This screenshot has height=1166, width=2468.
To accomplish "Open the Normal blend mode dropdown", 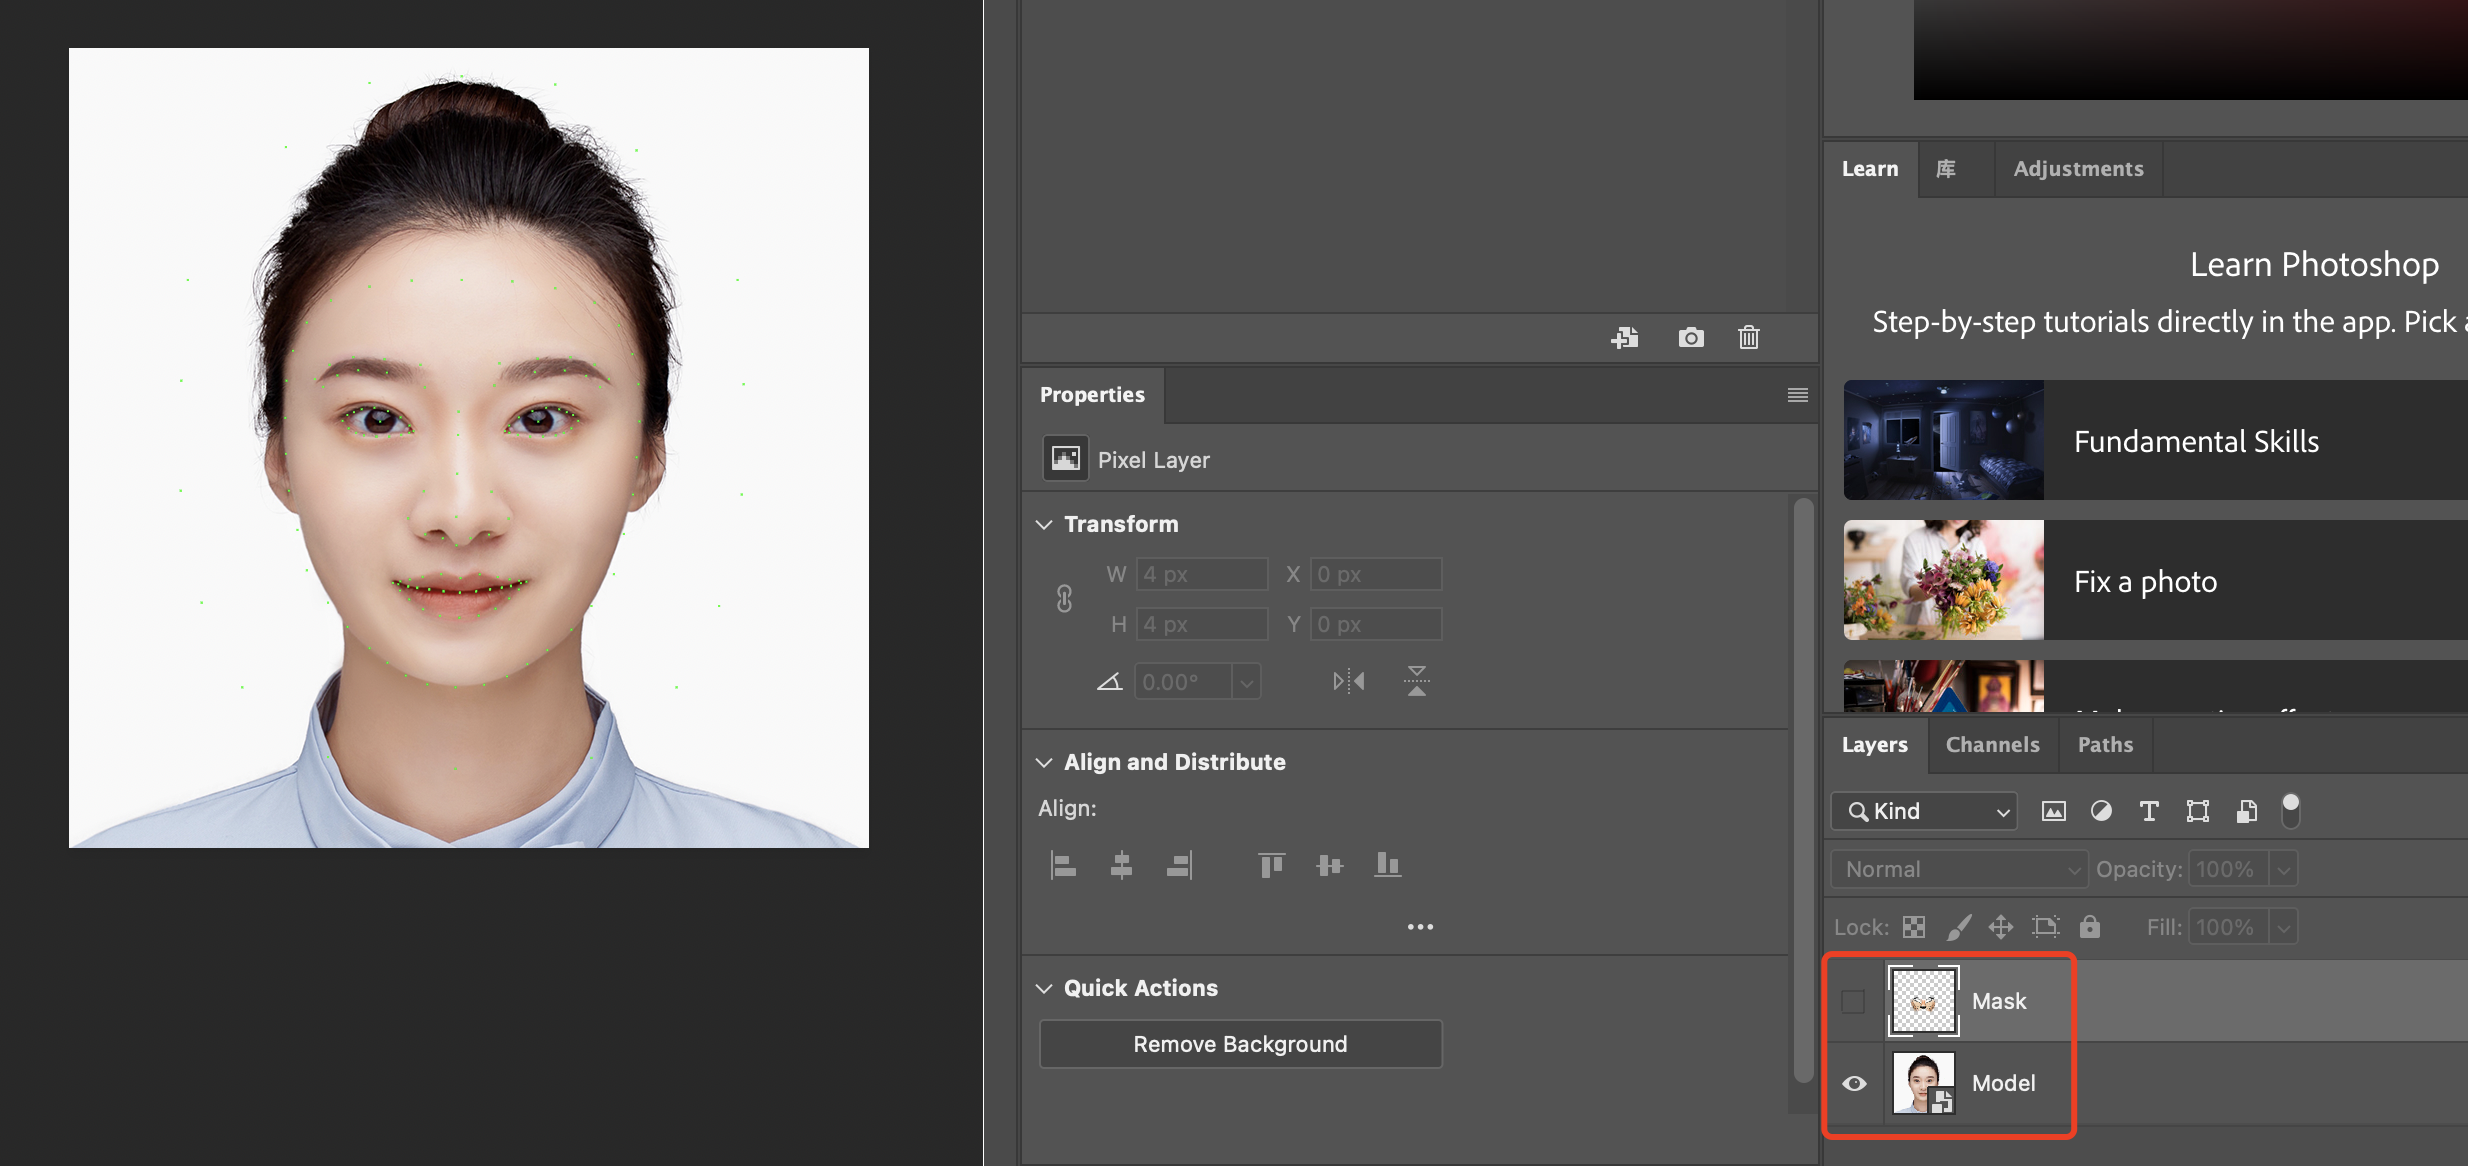I will (1958, 869).
